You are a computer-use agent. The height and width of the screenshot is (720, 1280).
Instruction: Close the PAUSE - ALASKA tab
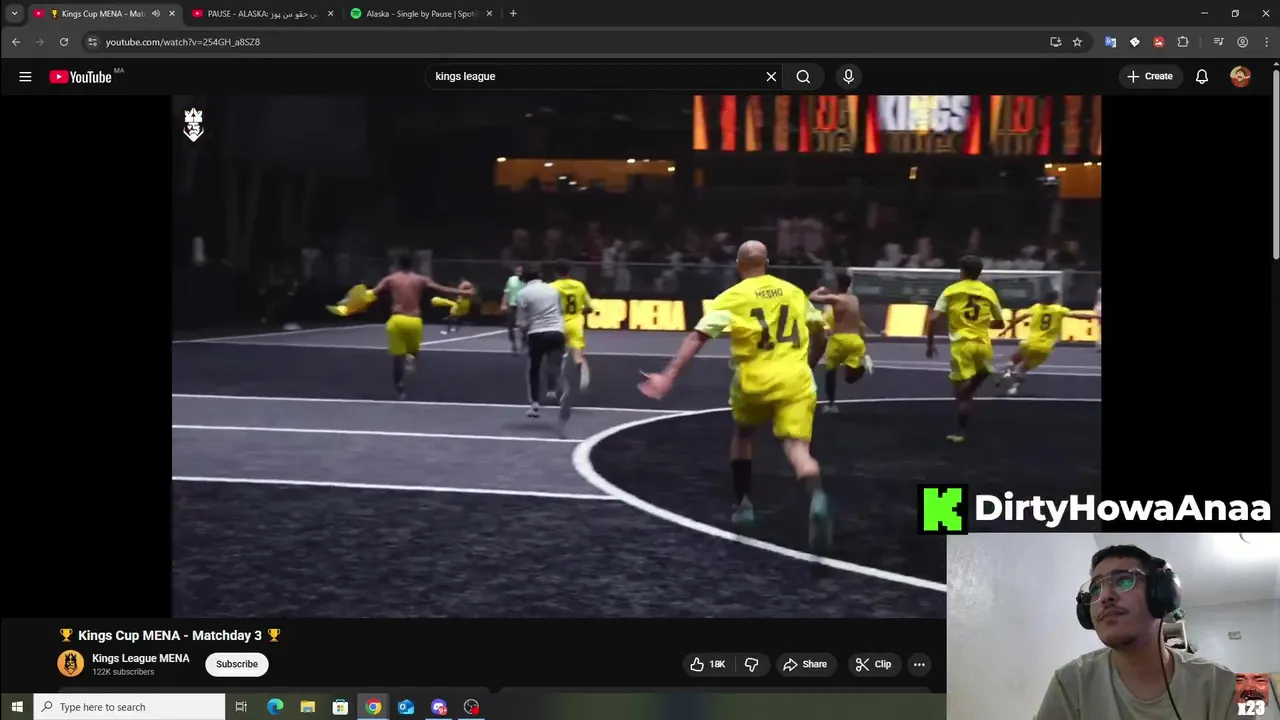point(330,14)
